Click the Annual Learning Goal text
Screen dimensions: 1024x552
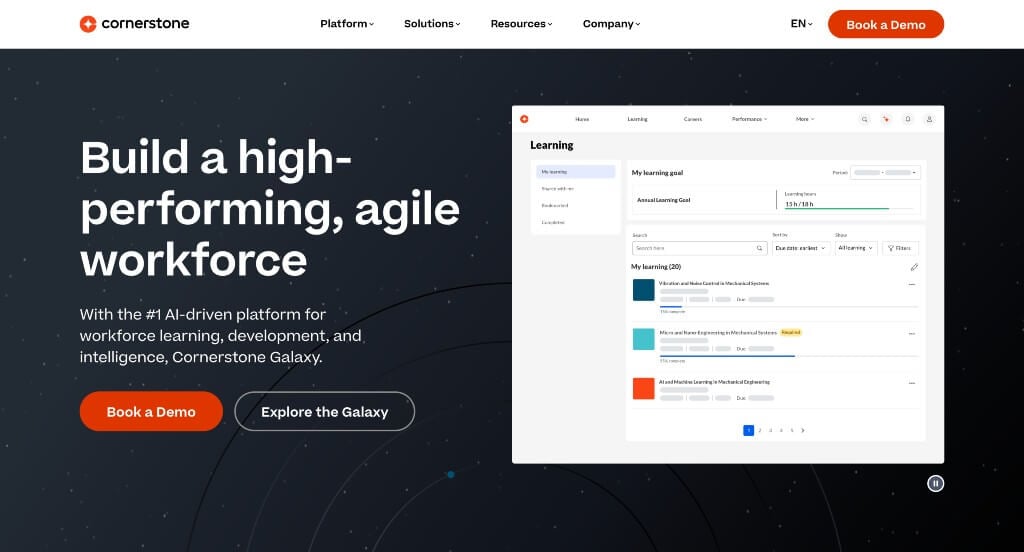(664, 200)
